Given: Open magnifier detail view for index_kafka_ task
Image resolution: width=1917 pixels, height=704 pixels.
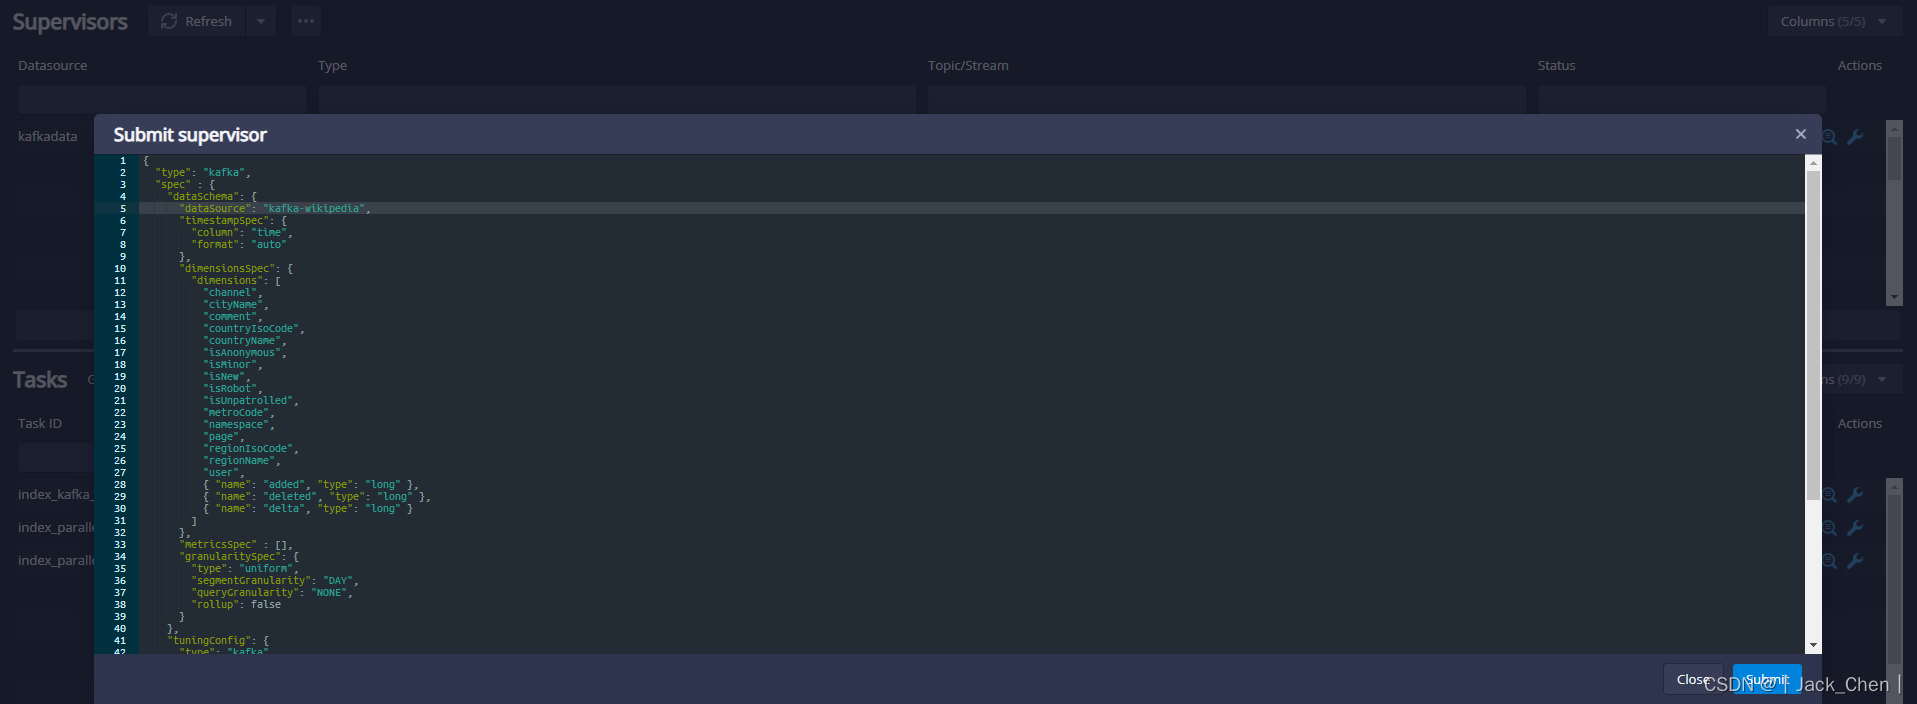Looking at the screenshot, I should pyautogui.click(x=1830, y=495).
